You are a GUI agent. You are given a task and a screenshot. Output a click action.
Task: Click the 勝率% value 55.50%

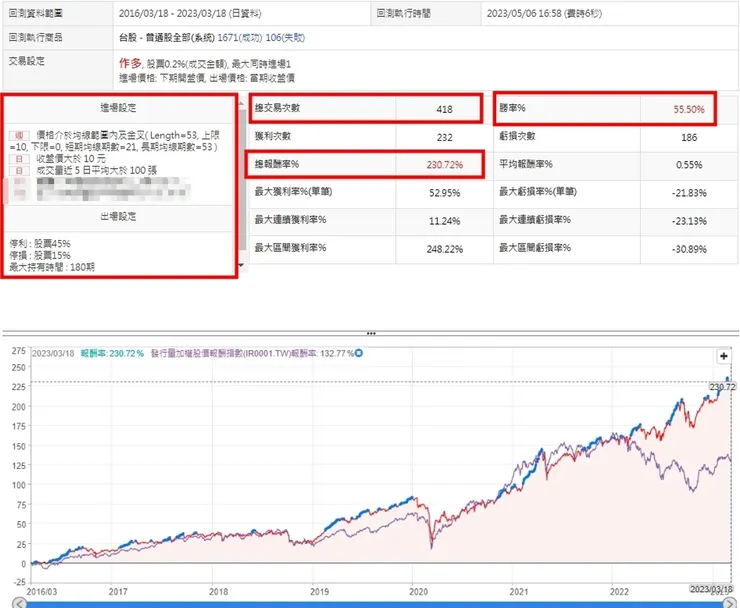pos(689,110)
